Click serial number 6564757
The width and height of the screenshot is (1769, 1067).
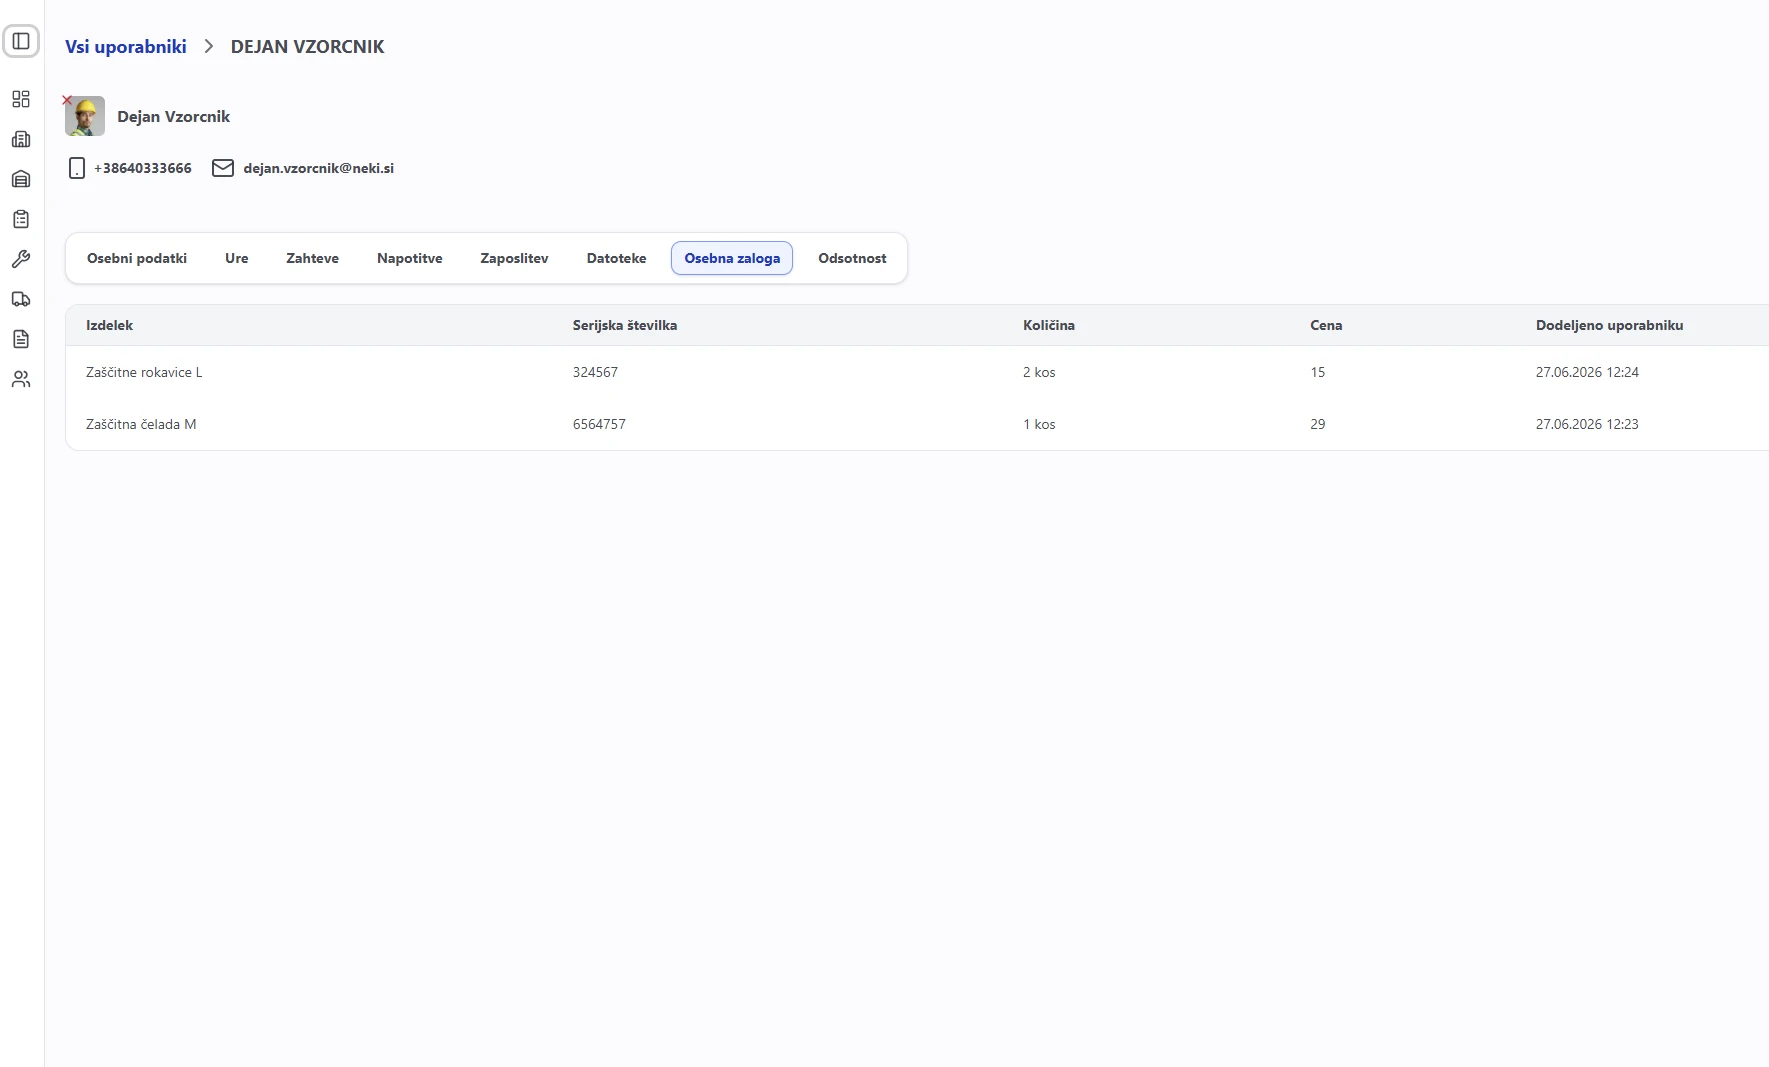[x=599, y=424]
